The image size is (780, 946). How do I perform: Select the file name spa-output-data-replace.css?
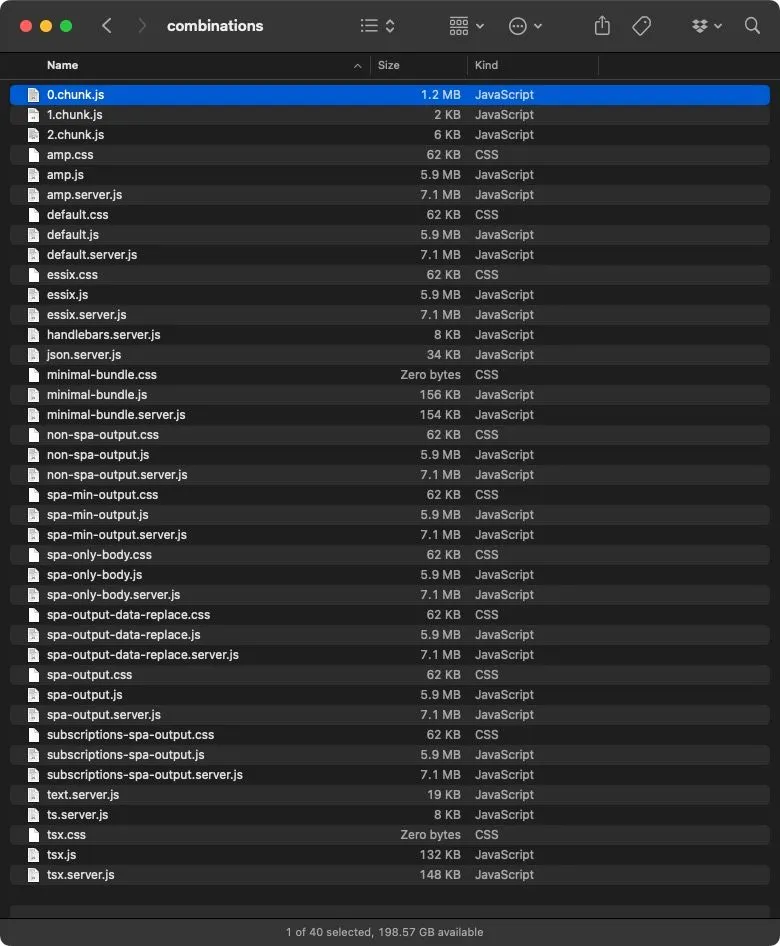click(128, 615)
